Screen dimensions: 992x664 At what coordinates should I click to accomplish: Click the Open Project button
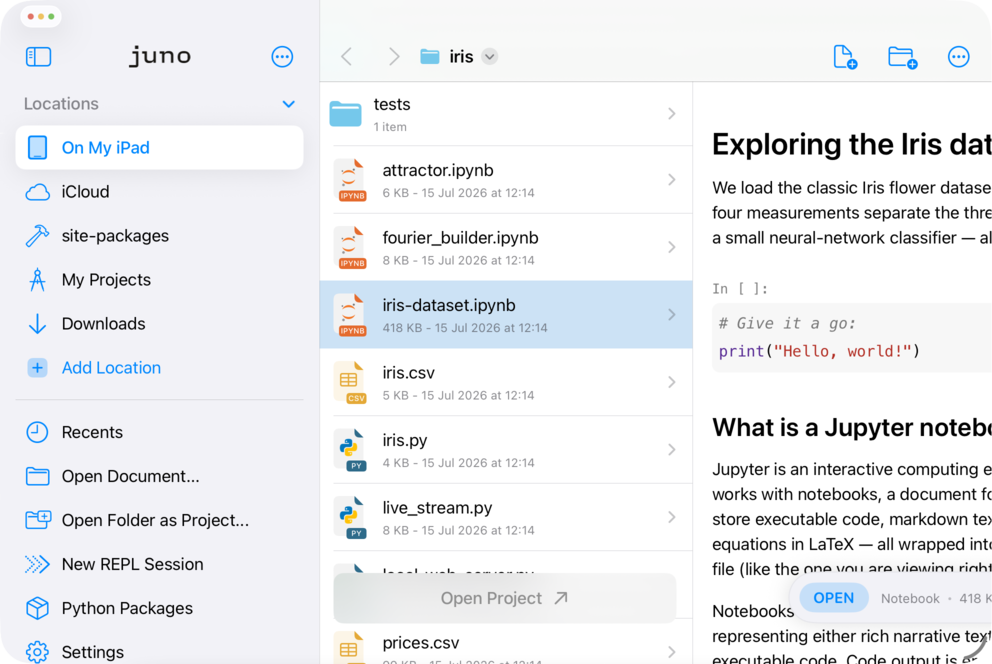click(x=504, y=598)
